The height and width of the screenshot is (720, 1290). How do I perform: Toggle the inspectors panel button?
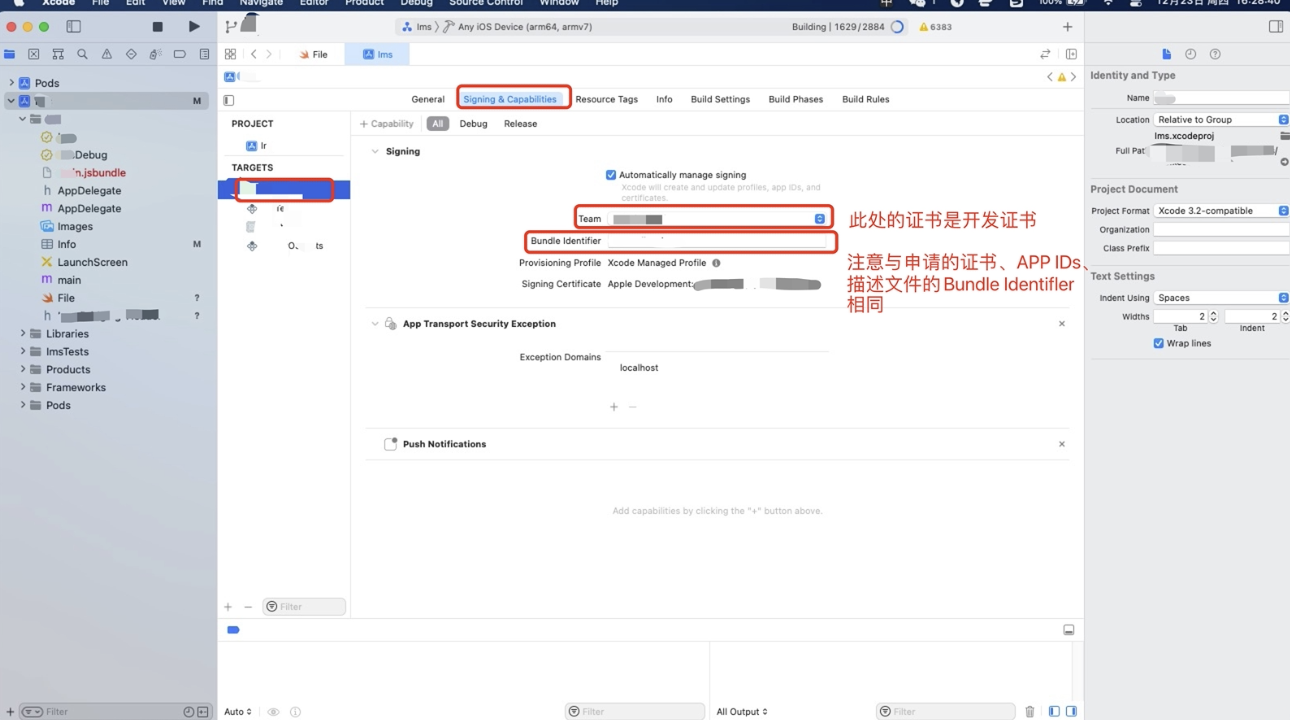tap(1275, 27)
